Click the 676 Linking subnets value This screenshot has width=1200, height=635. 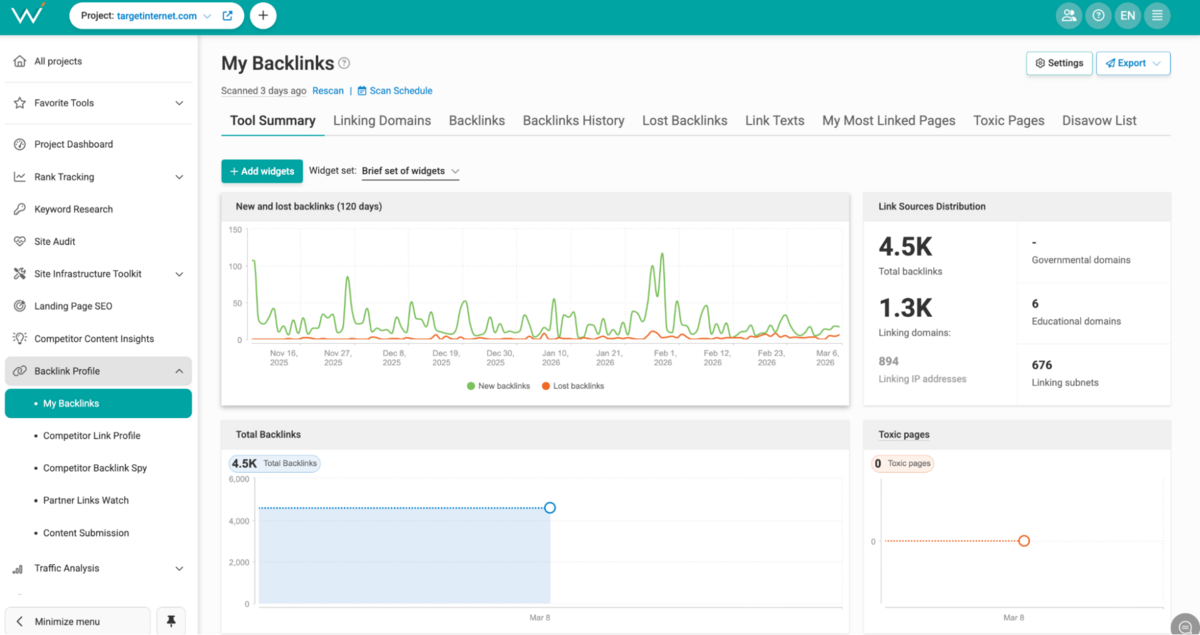pos(1042,365)
